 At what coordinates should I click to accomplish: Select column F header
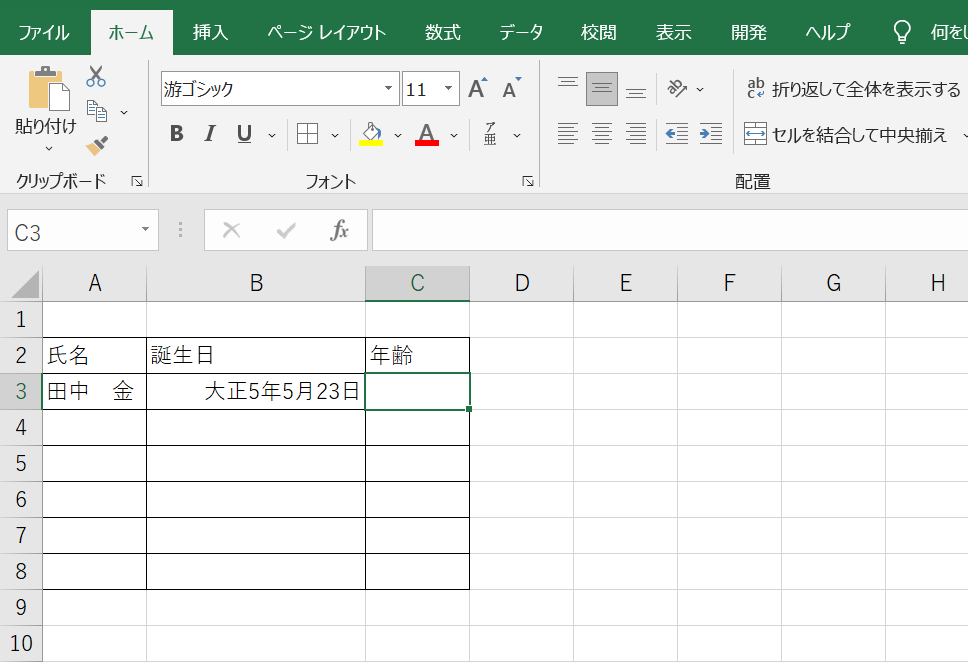(x=730, y=283)
